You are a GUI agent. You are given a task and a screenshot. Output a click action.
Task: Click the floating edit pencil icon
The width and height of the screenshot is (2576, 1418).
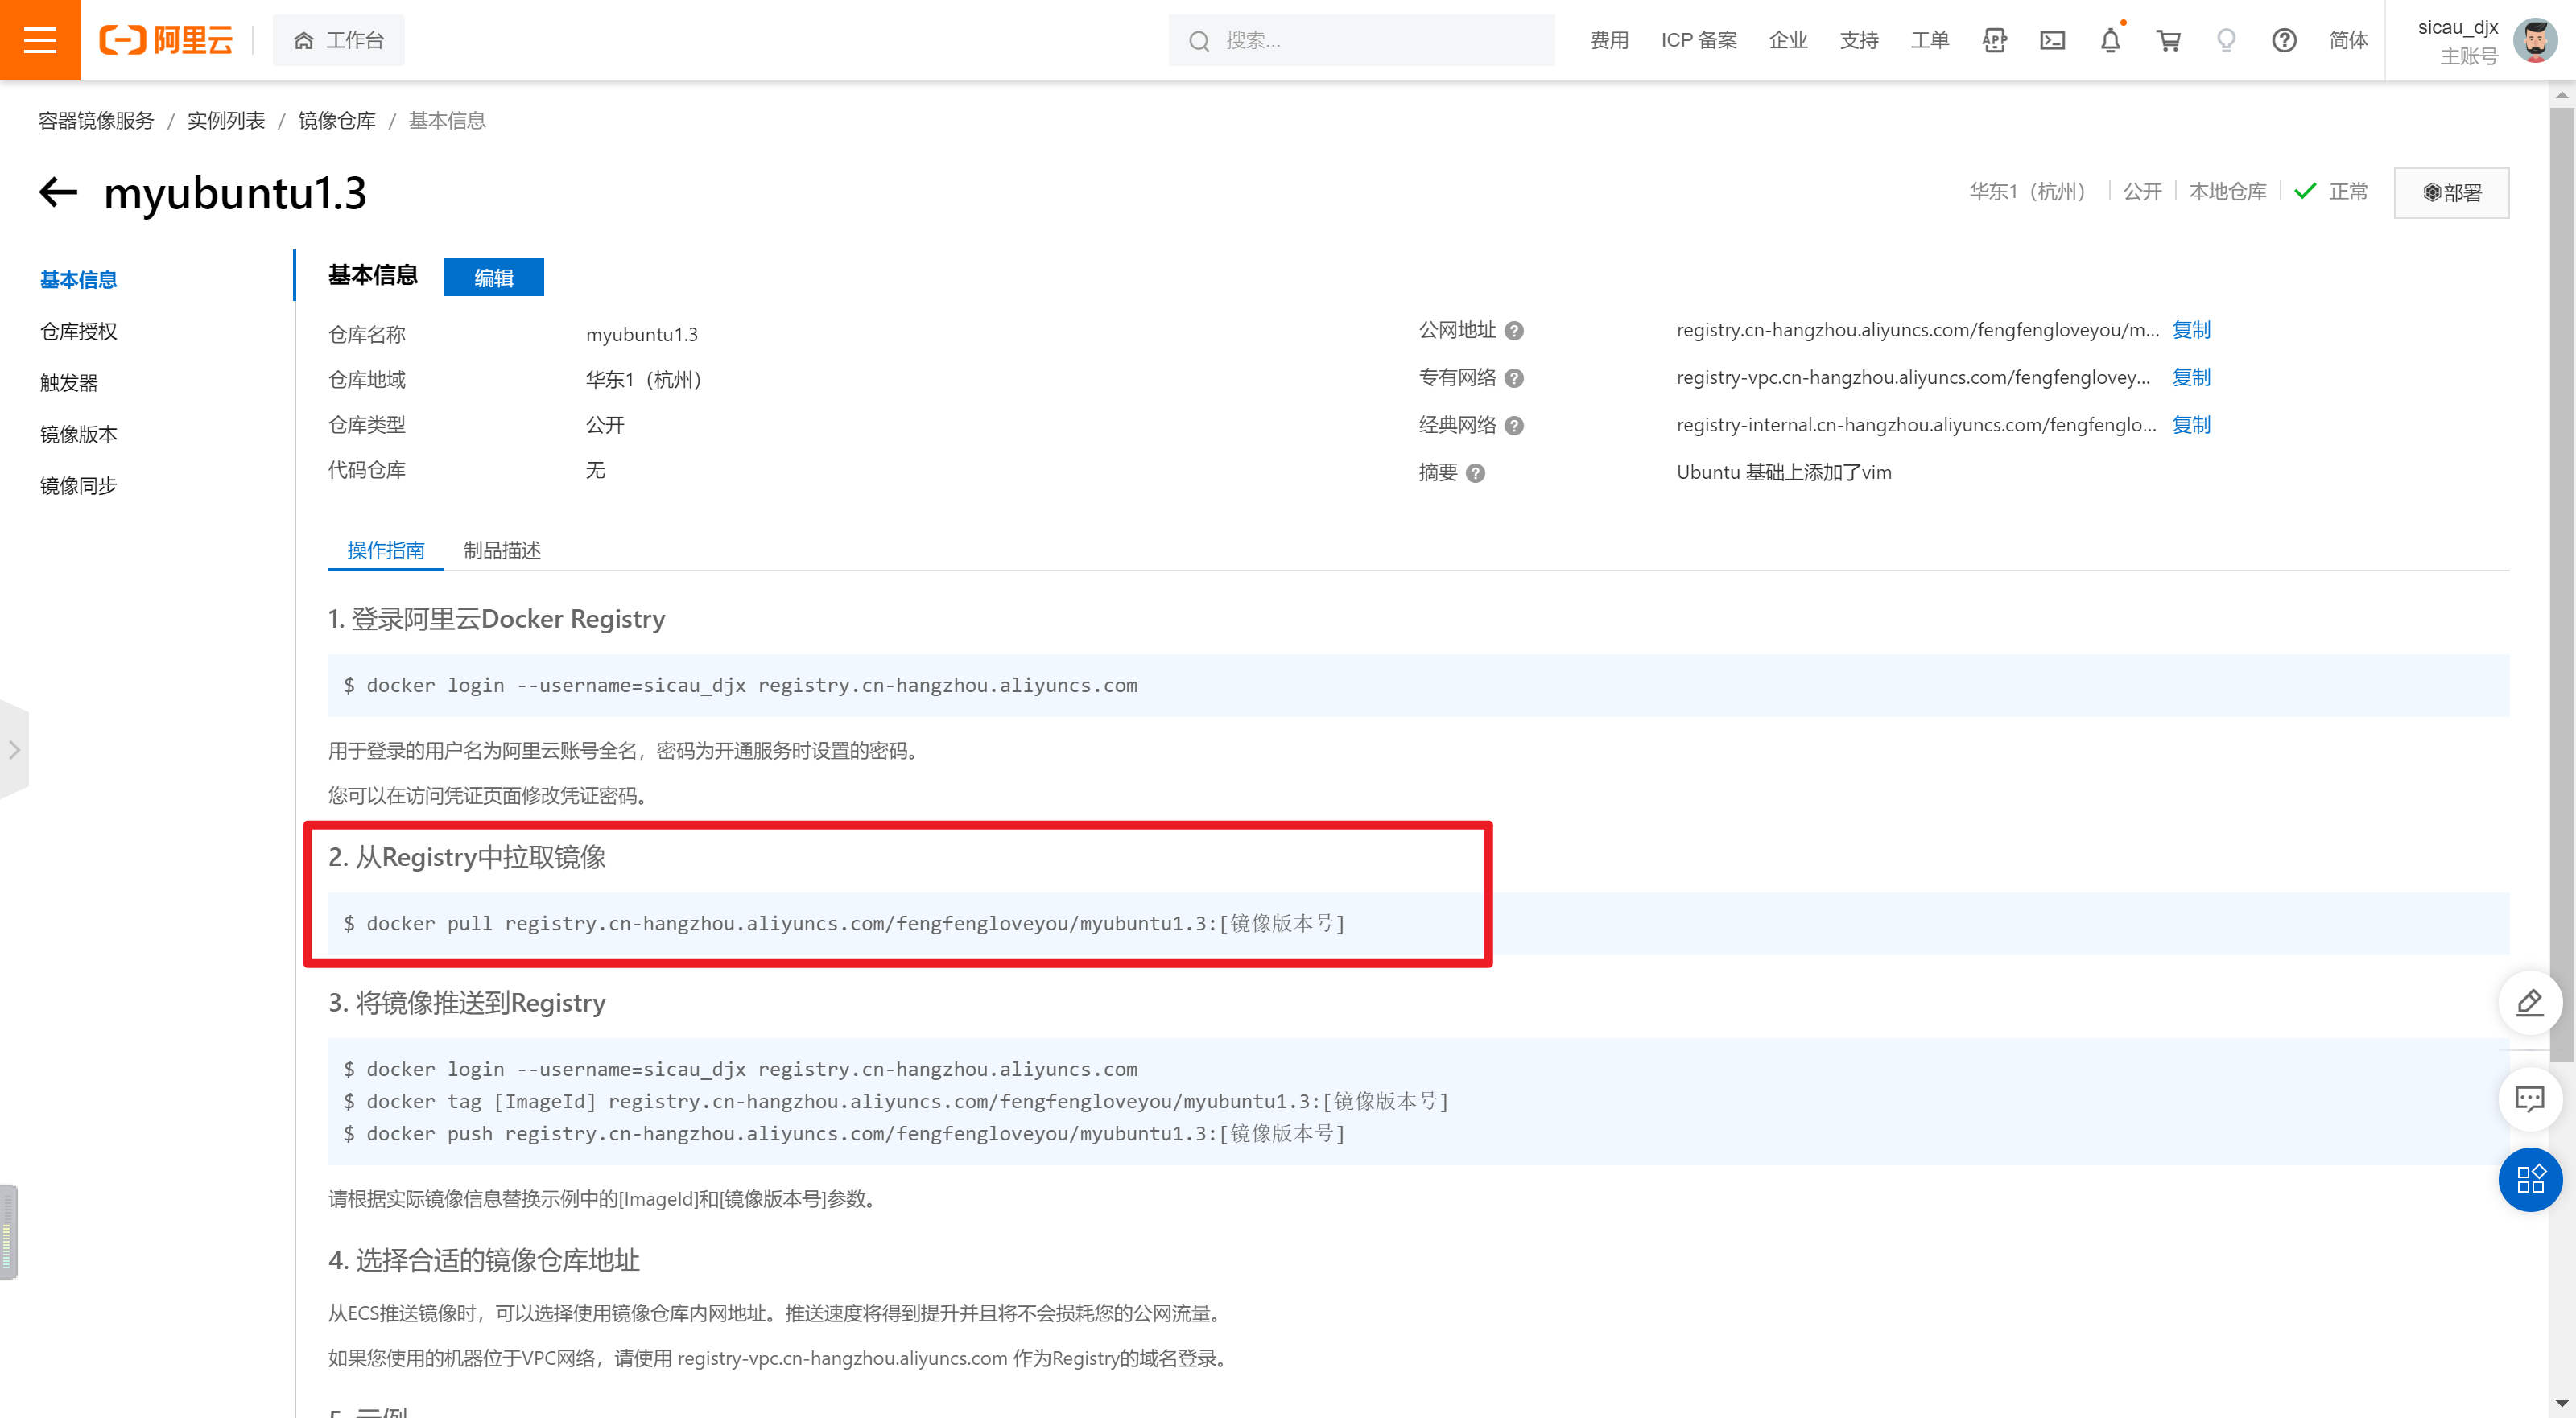tap(2530, 1003)
